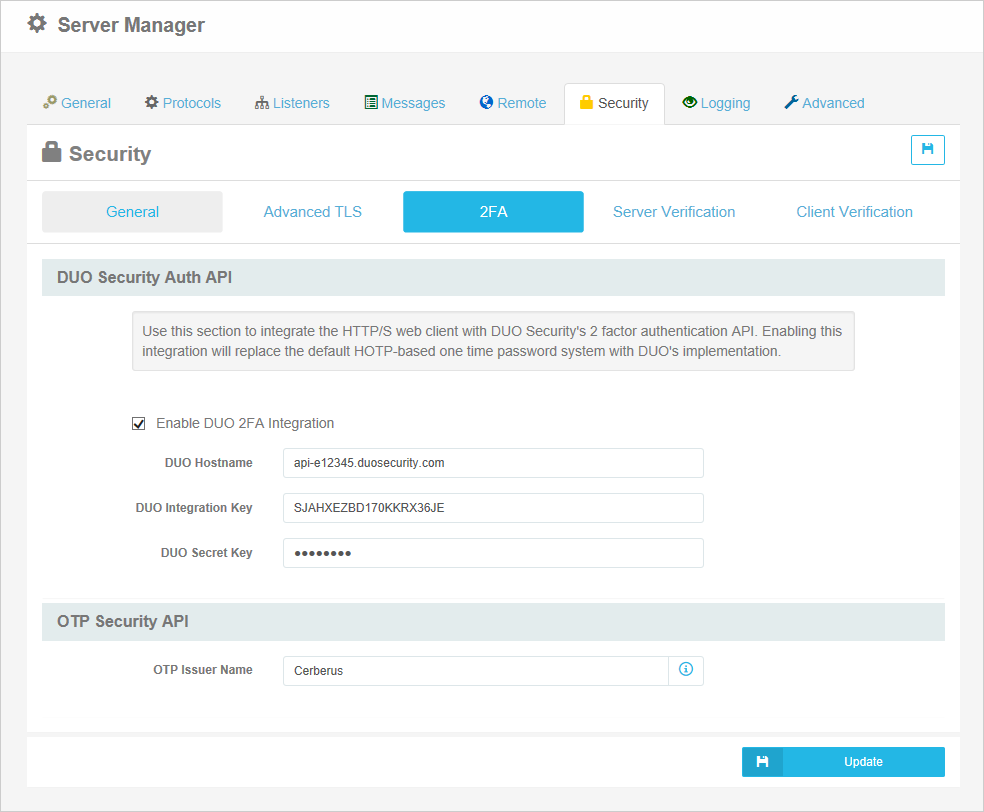
Task: Click the Update button
Action: click(x=843, y=762)
